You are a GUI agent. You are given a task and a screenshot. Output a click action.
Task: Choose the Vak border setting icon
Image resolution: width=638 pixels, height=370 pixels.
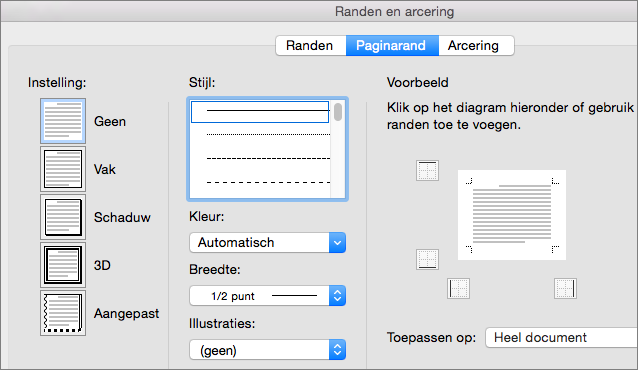63,169
